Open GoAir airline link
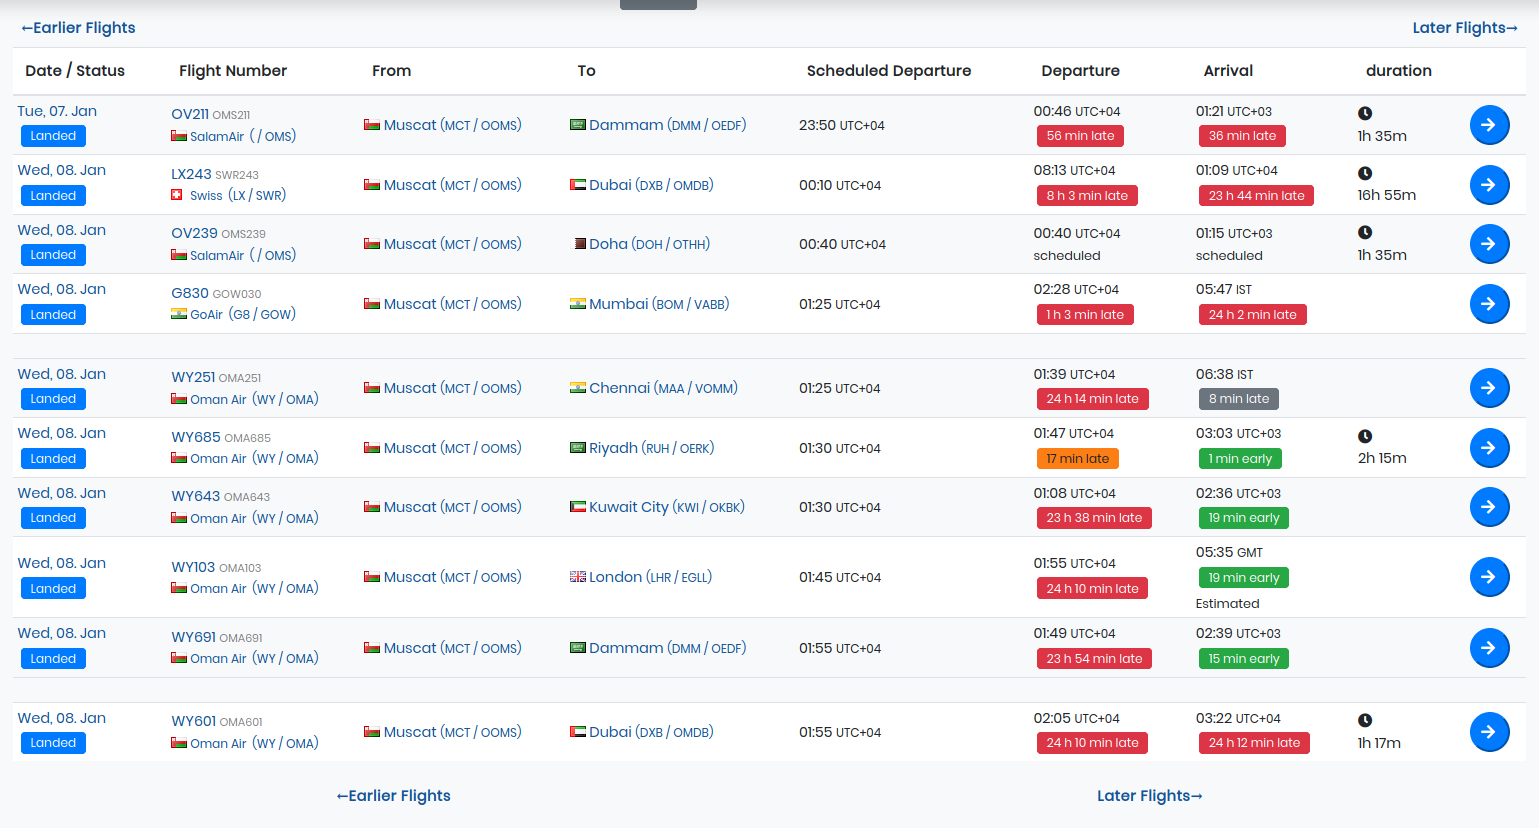This screenshot has width=1539, height=828. pyautogui.click(x=243, y=314)
